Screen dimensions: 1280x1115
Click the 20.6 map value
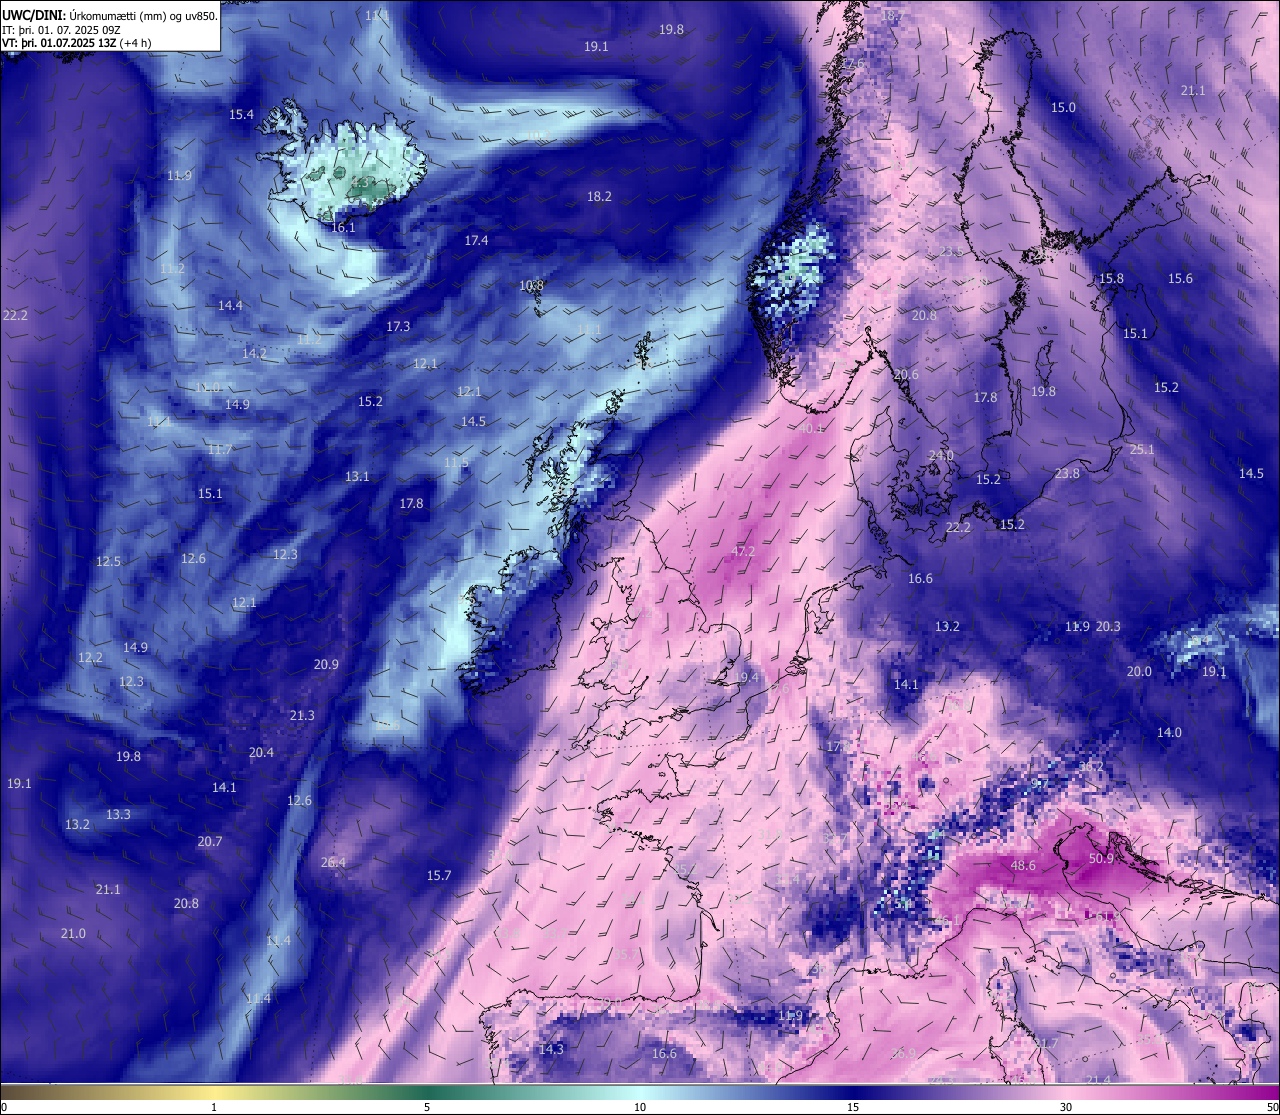pos(906,375)
